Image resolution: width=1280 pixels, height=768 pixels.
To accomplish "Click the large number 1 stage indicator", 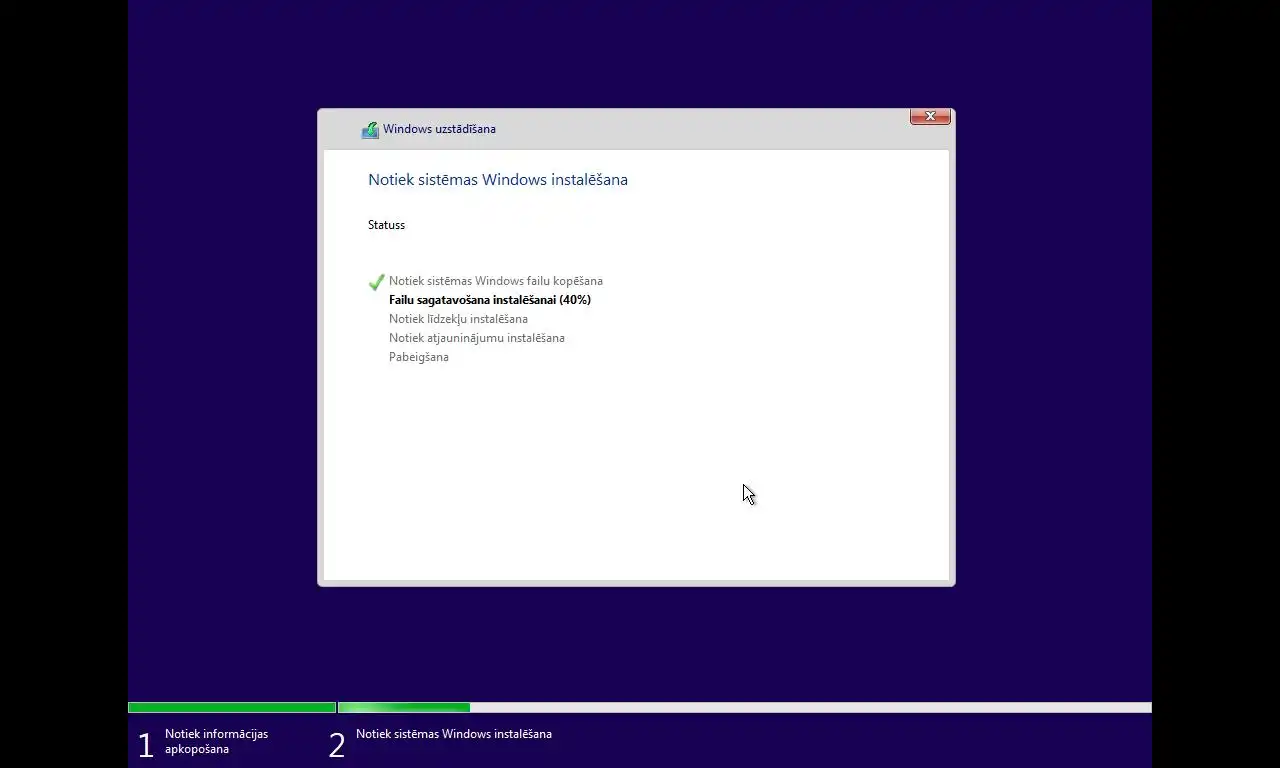I will (146, 745).
